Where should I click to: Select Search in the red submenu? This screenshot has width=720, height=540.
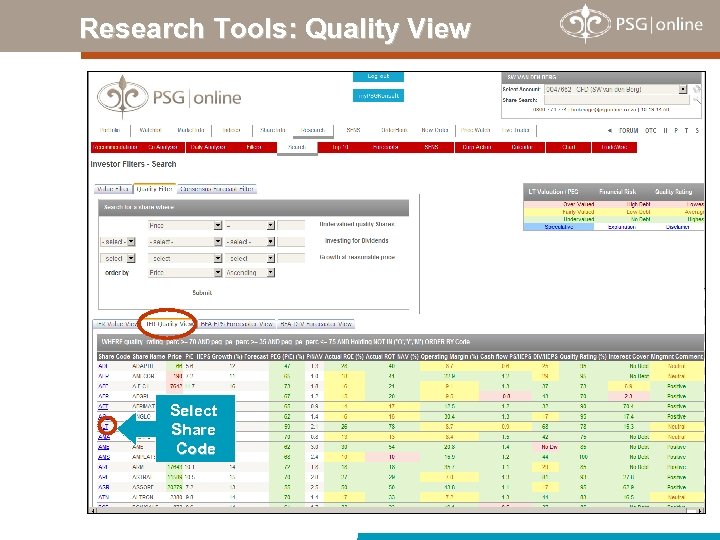pos(297,147)
